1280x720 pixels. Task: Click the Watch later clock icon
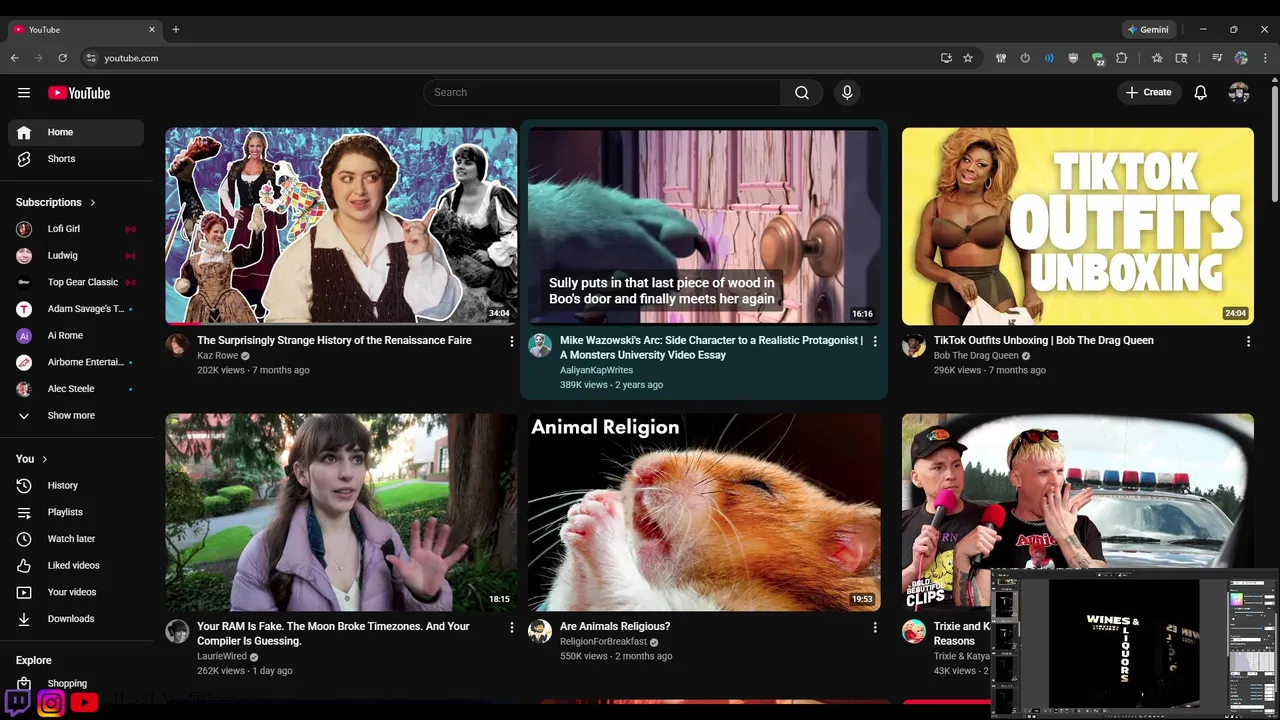click(24, 539)
